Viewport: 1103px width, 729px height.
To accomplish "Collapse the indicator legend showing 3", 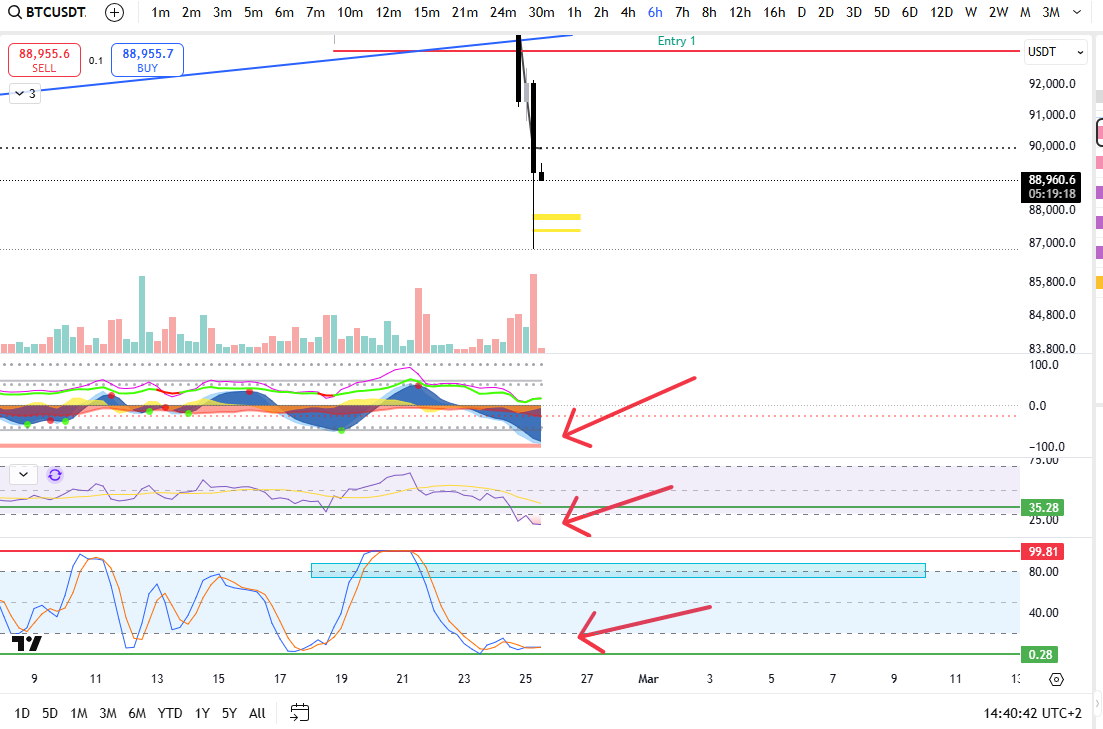I will pos(25,93).
